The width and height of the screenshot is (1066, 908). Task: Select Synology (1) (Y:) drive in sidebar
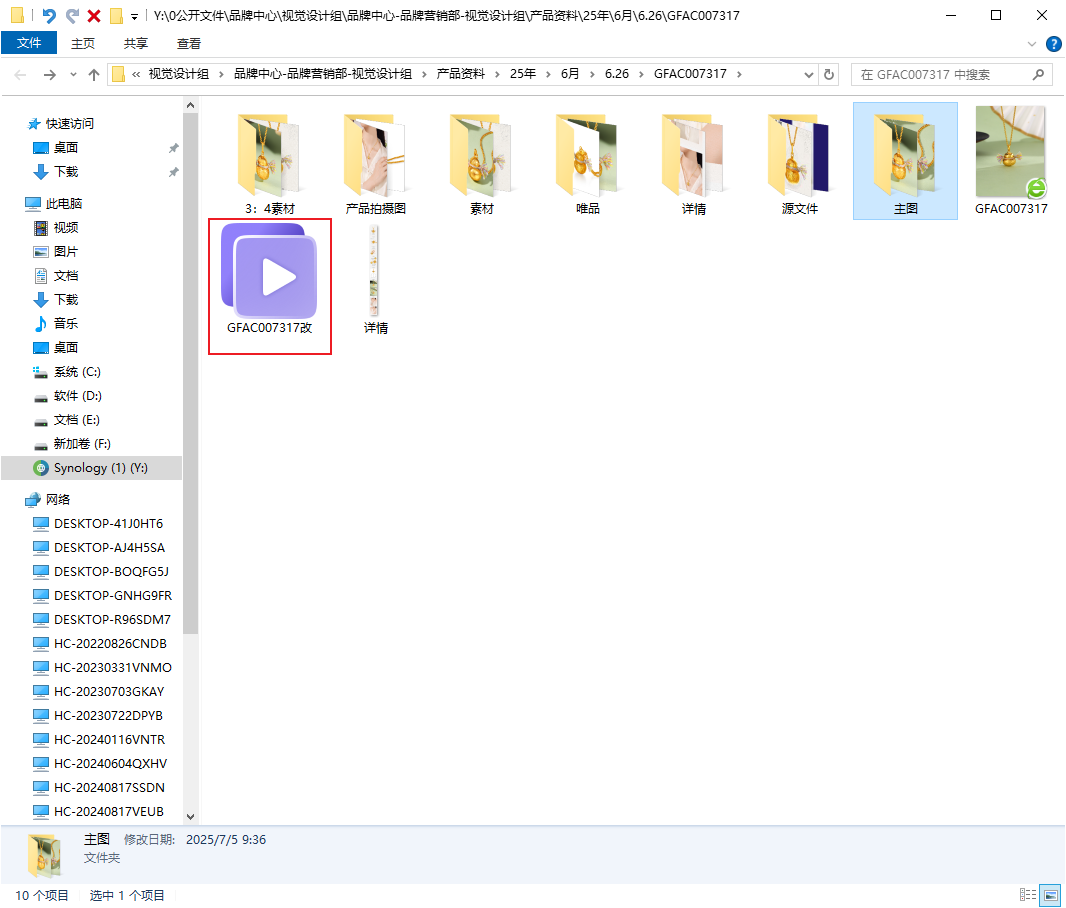pos(100,468)
